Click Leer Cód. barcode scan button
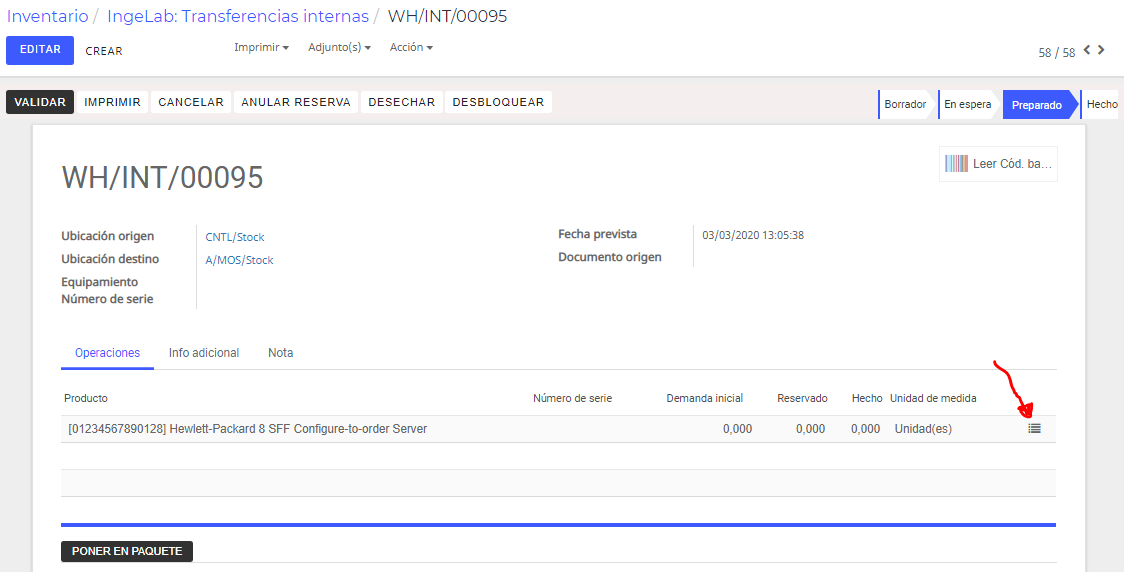 998,164
